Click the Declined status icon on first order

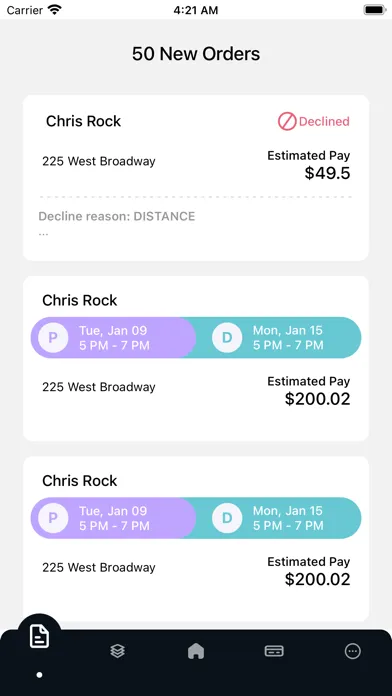[x=287, y=121]
